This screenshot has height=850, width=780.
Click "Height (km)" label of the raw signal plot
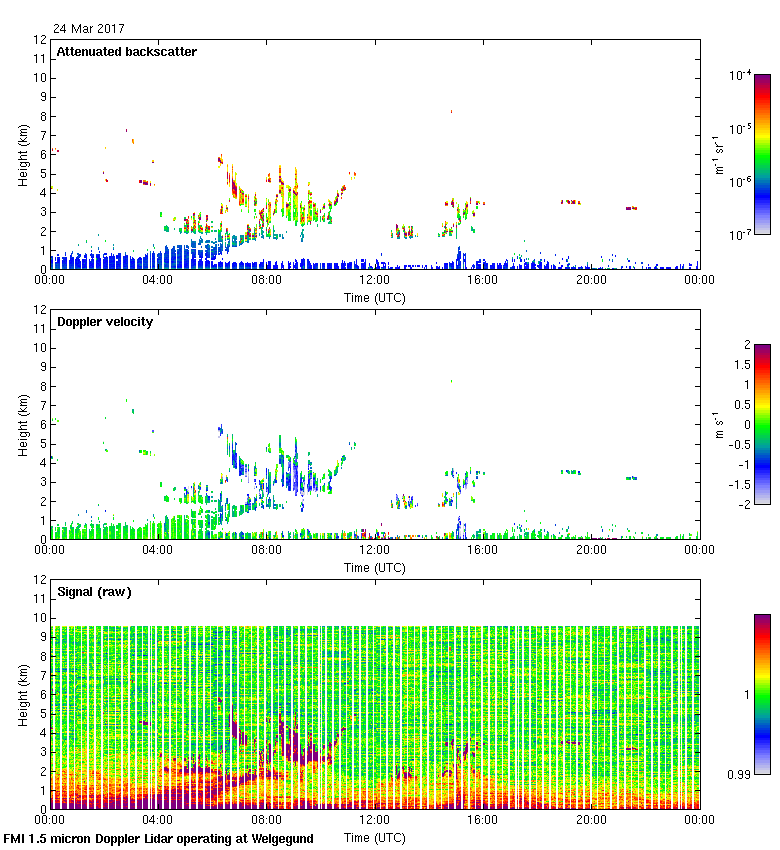coord(22,694)
